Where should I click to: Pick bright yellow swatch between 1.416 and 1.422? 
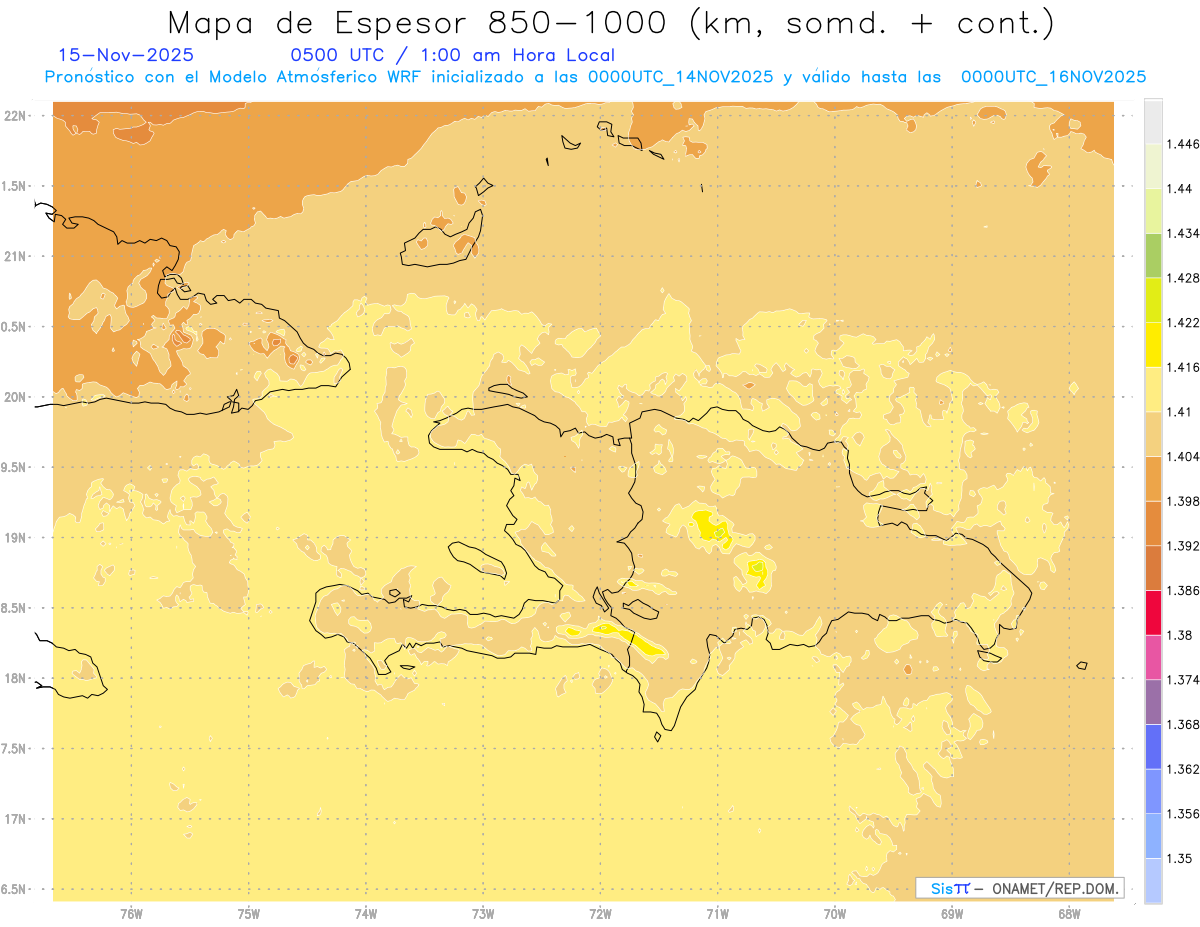[x=1153, y=345]
